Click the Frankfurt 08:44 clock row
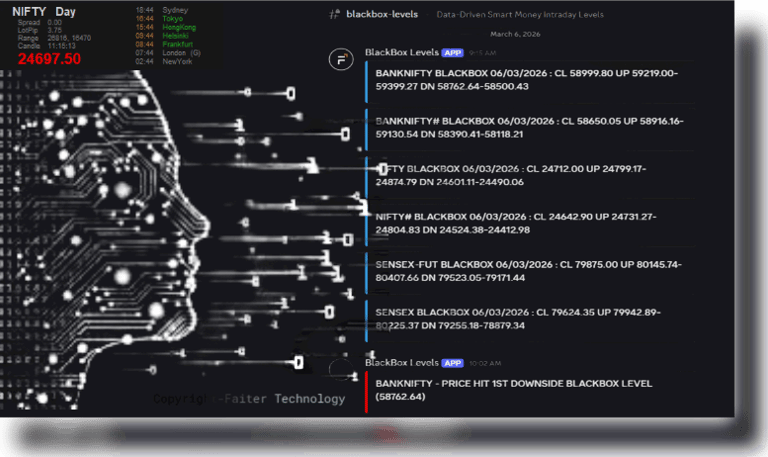This screenshot has width=768, height=457. [x=164, y=44]
